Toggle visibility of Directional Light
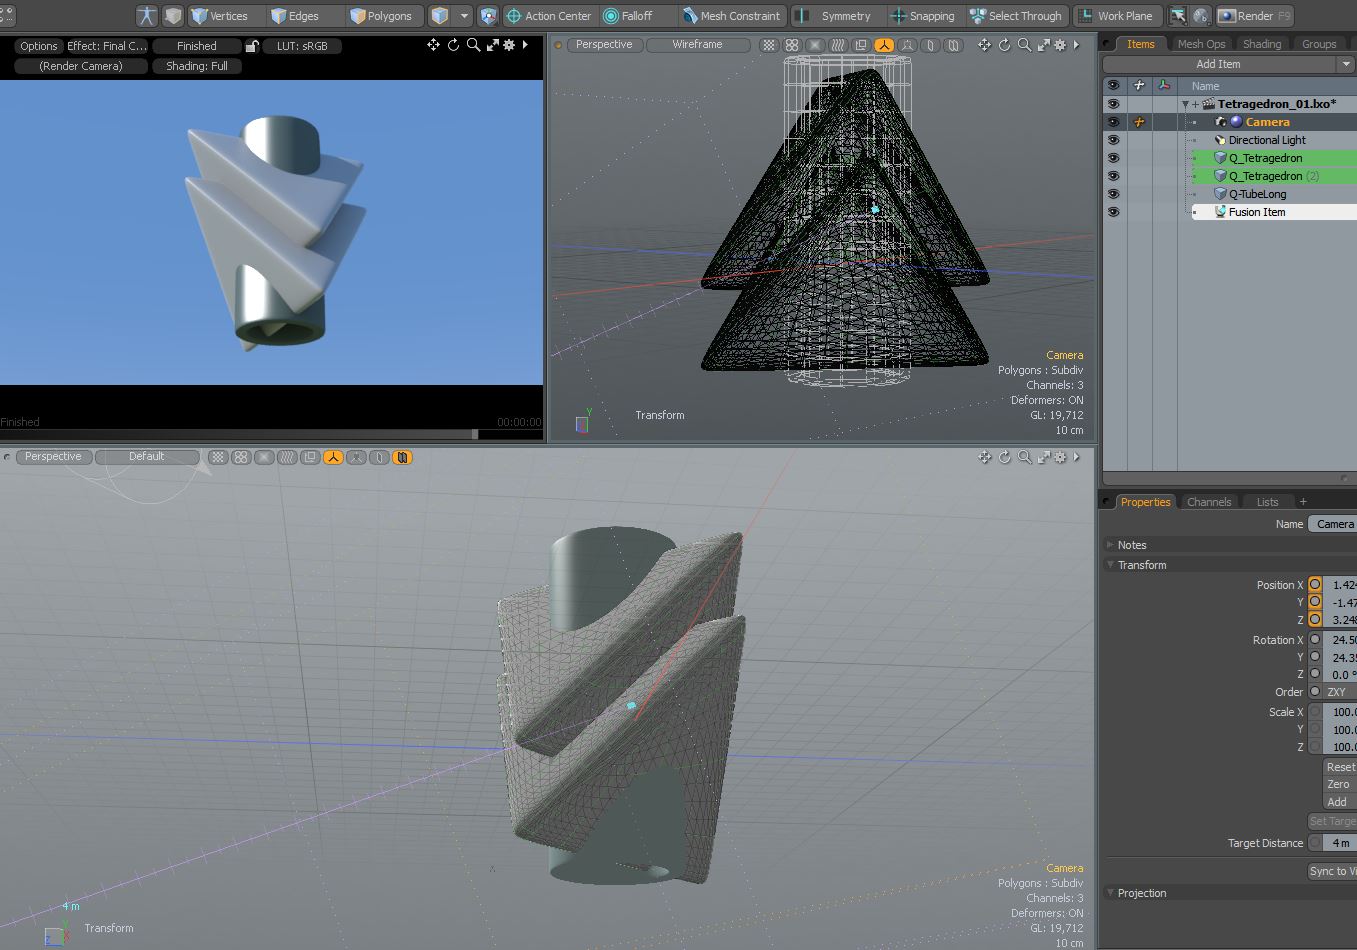Image resolution: width=1357 pixels, height=950 pixels. [x=1113, y=140]
